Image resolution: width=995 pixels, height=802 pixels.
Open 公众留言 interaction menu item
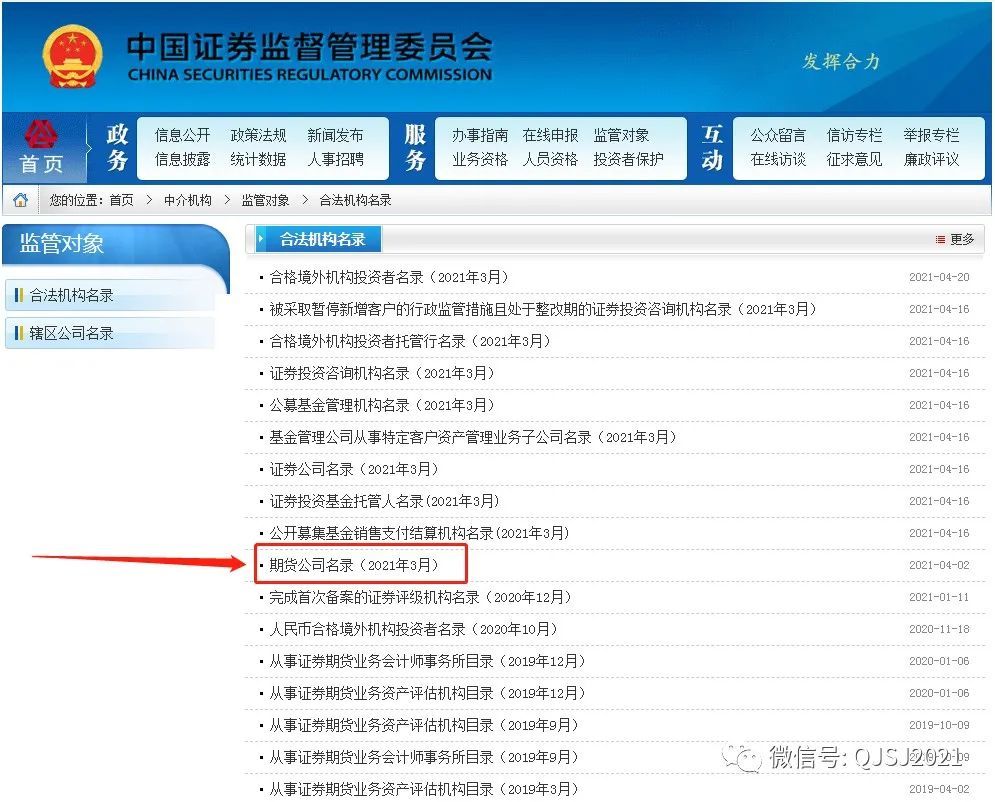point(778,135)
